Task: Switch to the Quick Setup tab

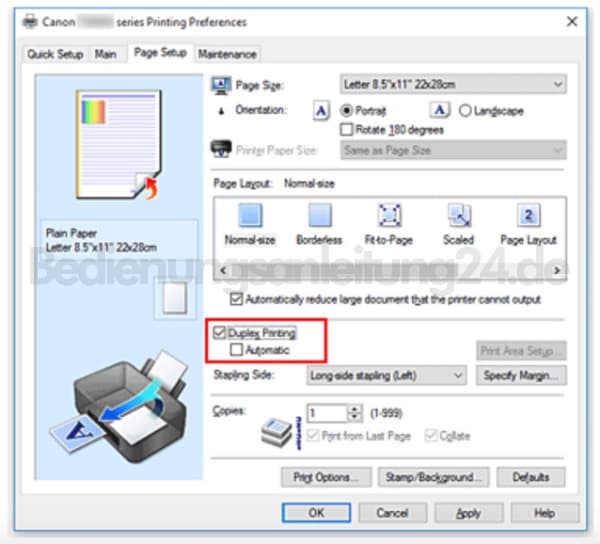Action: tap(55, 54)
